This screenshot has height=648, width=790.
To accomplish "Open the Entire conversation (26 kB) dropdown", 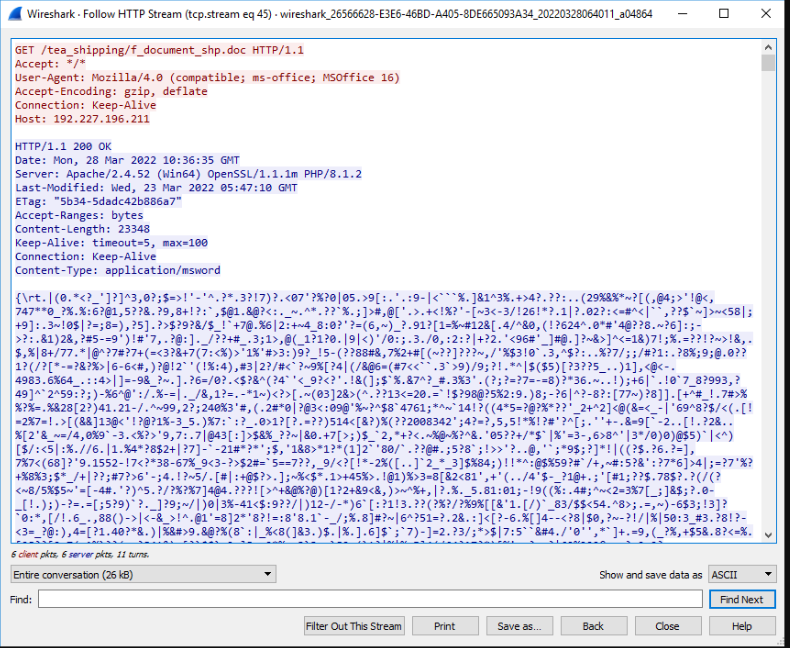I will 143,574.
